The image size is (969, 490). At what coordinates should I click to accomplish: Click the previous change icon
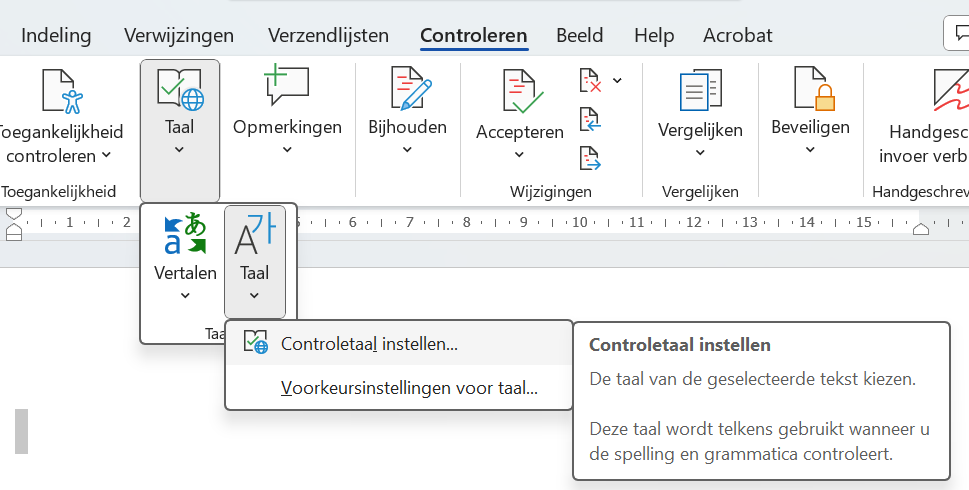pos(591,120)
